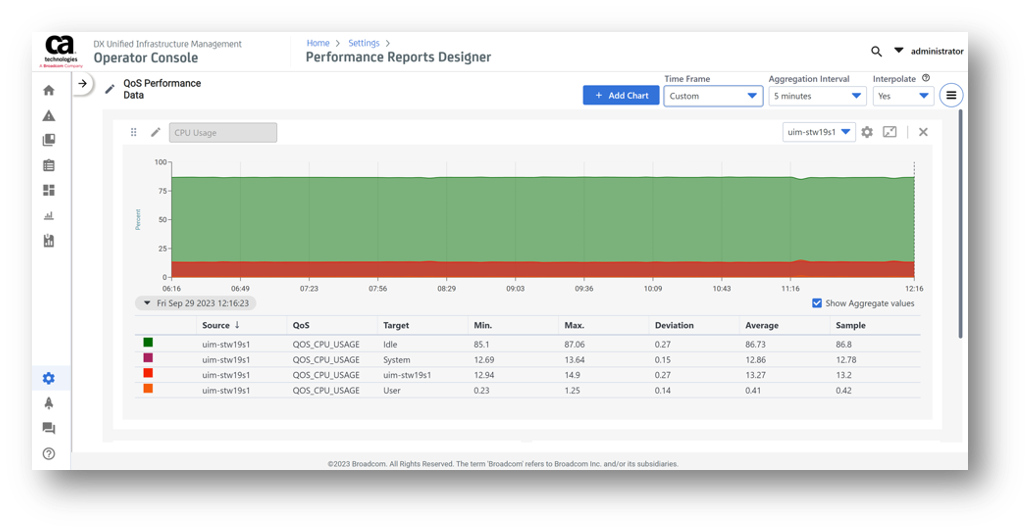Open chart settings gear icon
The height and width of the screenshot is (532, 1030).
(867, 132)
